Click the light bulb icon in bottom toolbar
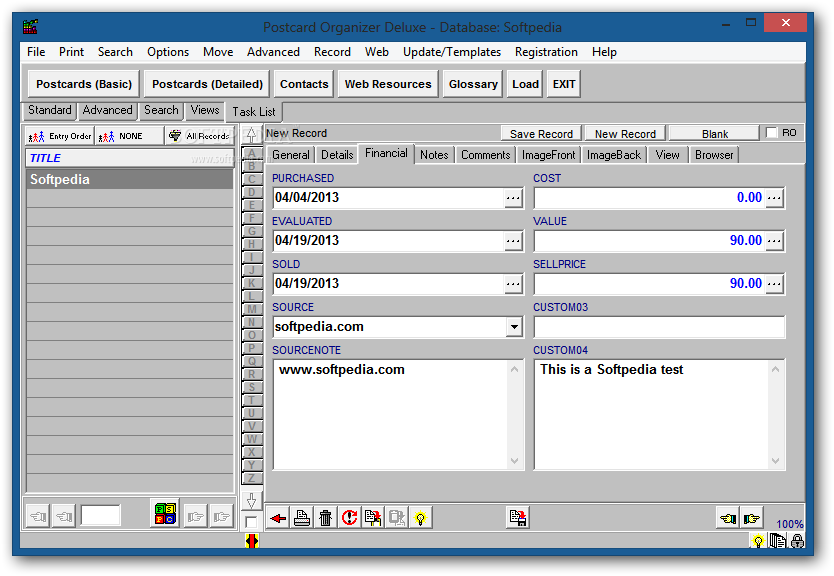 421,517
